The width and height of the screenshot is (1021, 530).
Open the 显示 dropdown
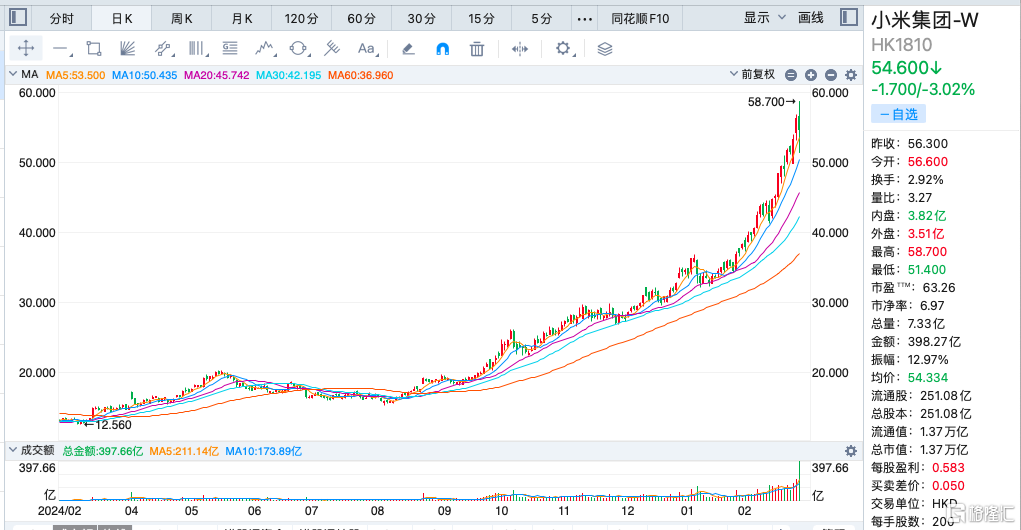click(x=764, y=18)
